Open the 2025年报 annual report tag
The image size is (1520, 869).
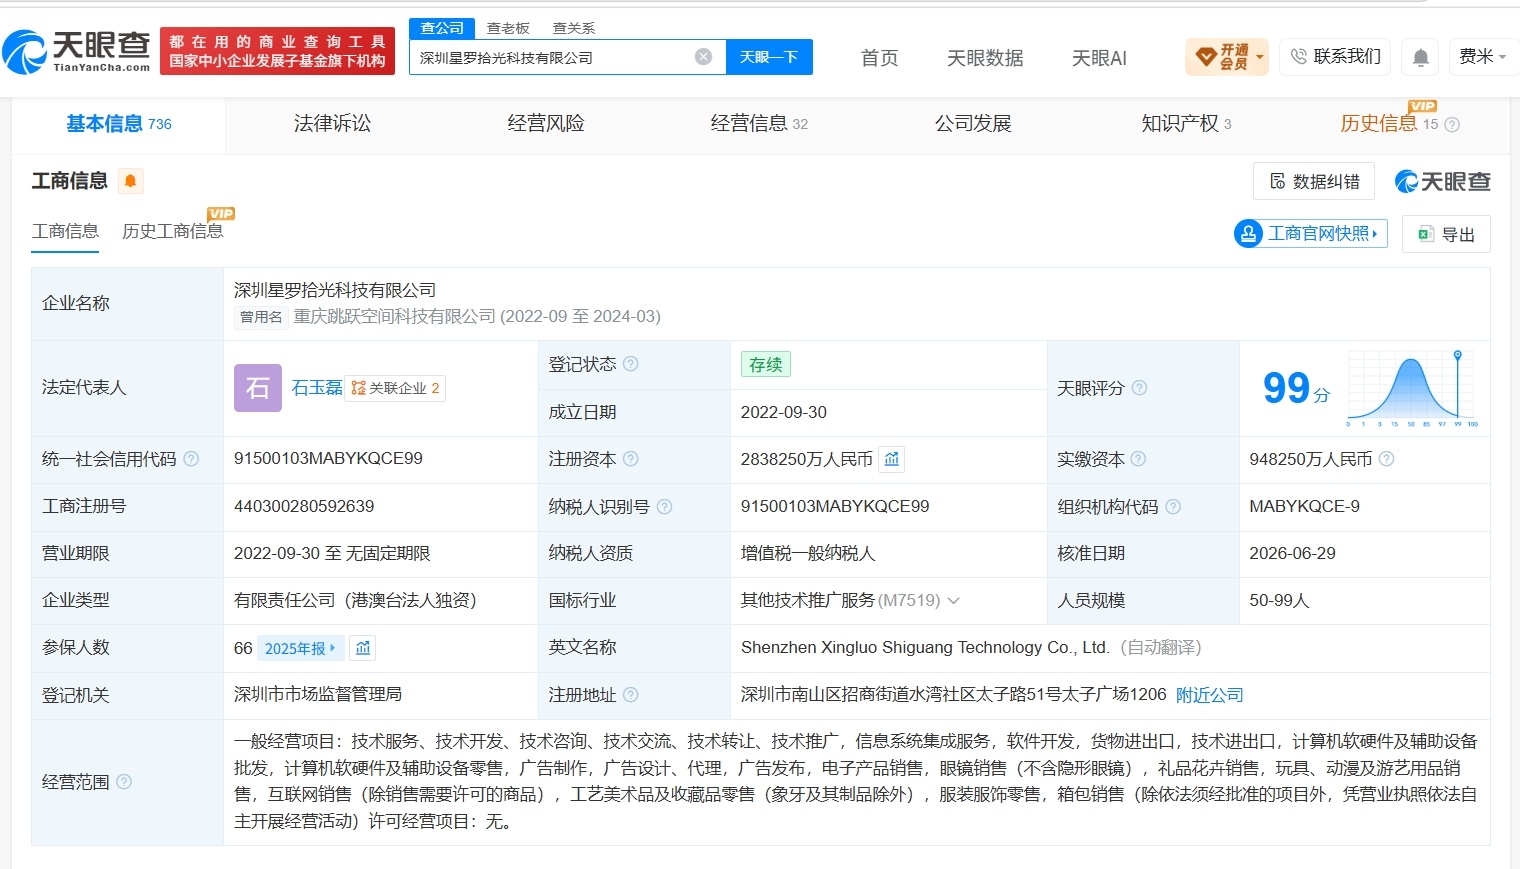coord(300,648)
